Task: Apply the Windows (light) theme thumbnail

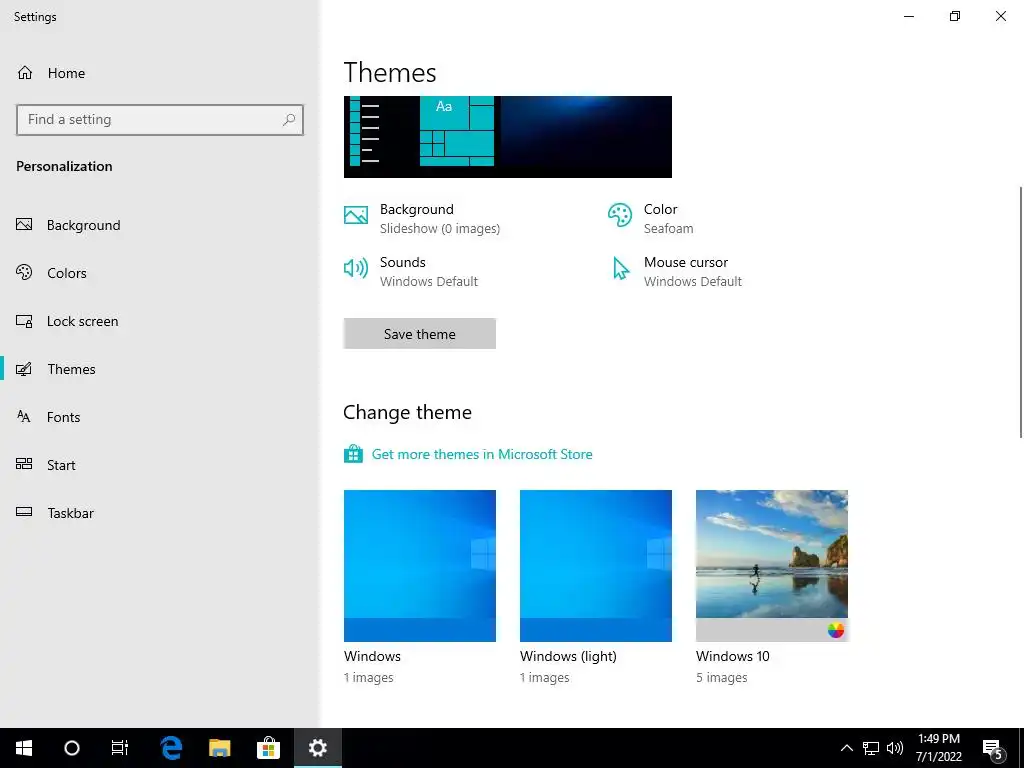Action: [596, 566]
